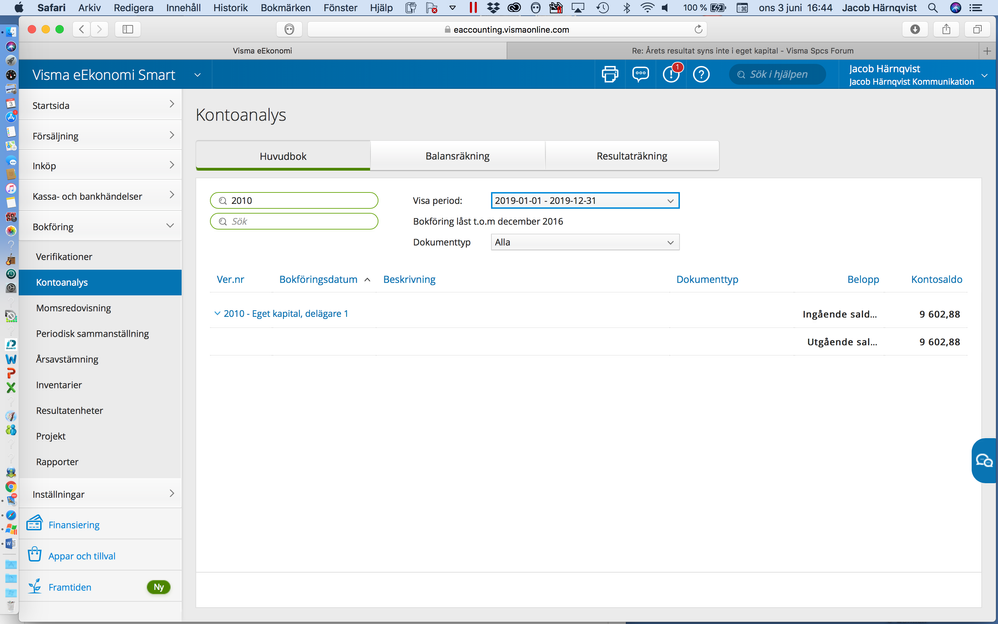Viewport: 998px width, 624px height.
Task: Click Safari address bar eaccounting.vismaonline.com
Action: point(507,29)
